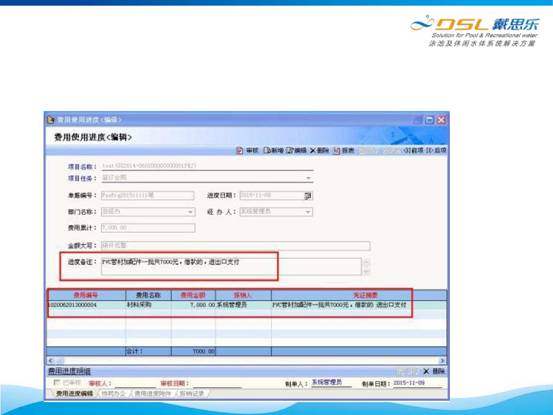Screen dimensions: 553x415
Task: Toggle the 已审核 checkbox
Action: 56,383
